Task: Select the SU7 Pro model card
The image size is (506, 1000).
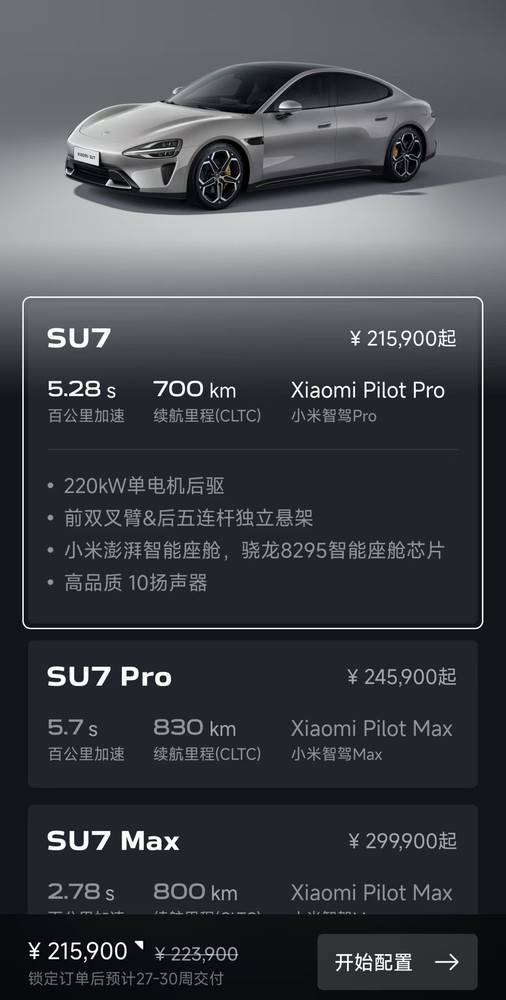Action: tap(253, 714)
